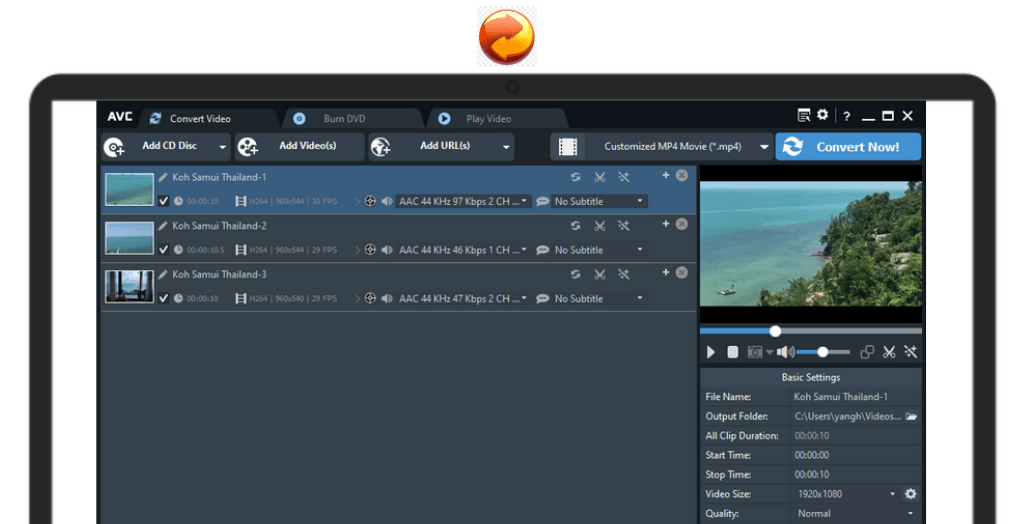Open the snapshot options arrow beside camera icon
This screenshot has width=1024, height=524.
point(769,352)
